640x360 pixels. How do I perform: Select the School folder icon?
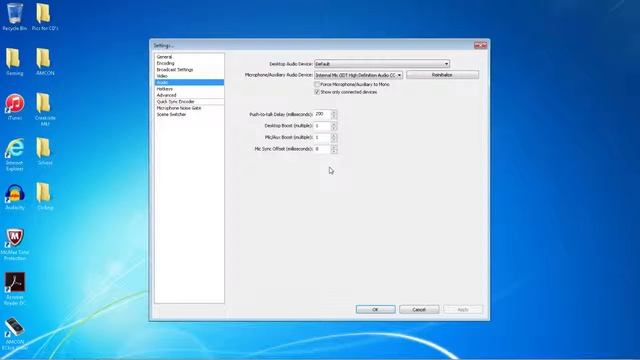pyautogui.click(x=45, y=151)
